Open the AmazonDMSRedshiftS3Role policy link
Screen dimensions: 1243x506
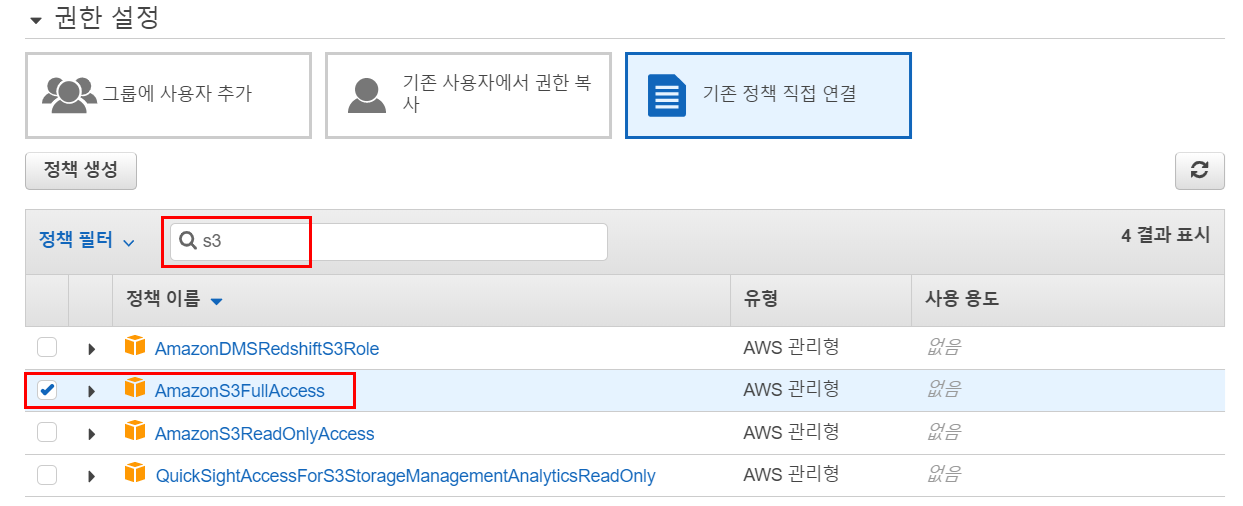[267, 349]
